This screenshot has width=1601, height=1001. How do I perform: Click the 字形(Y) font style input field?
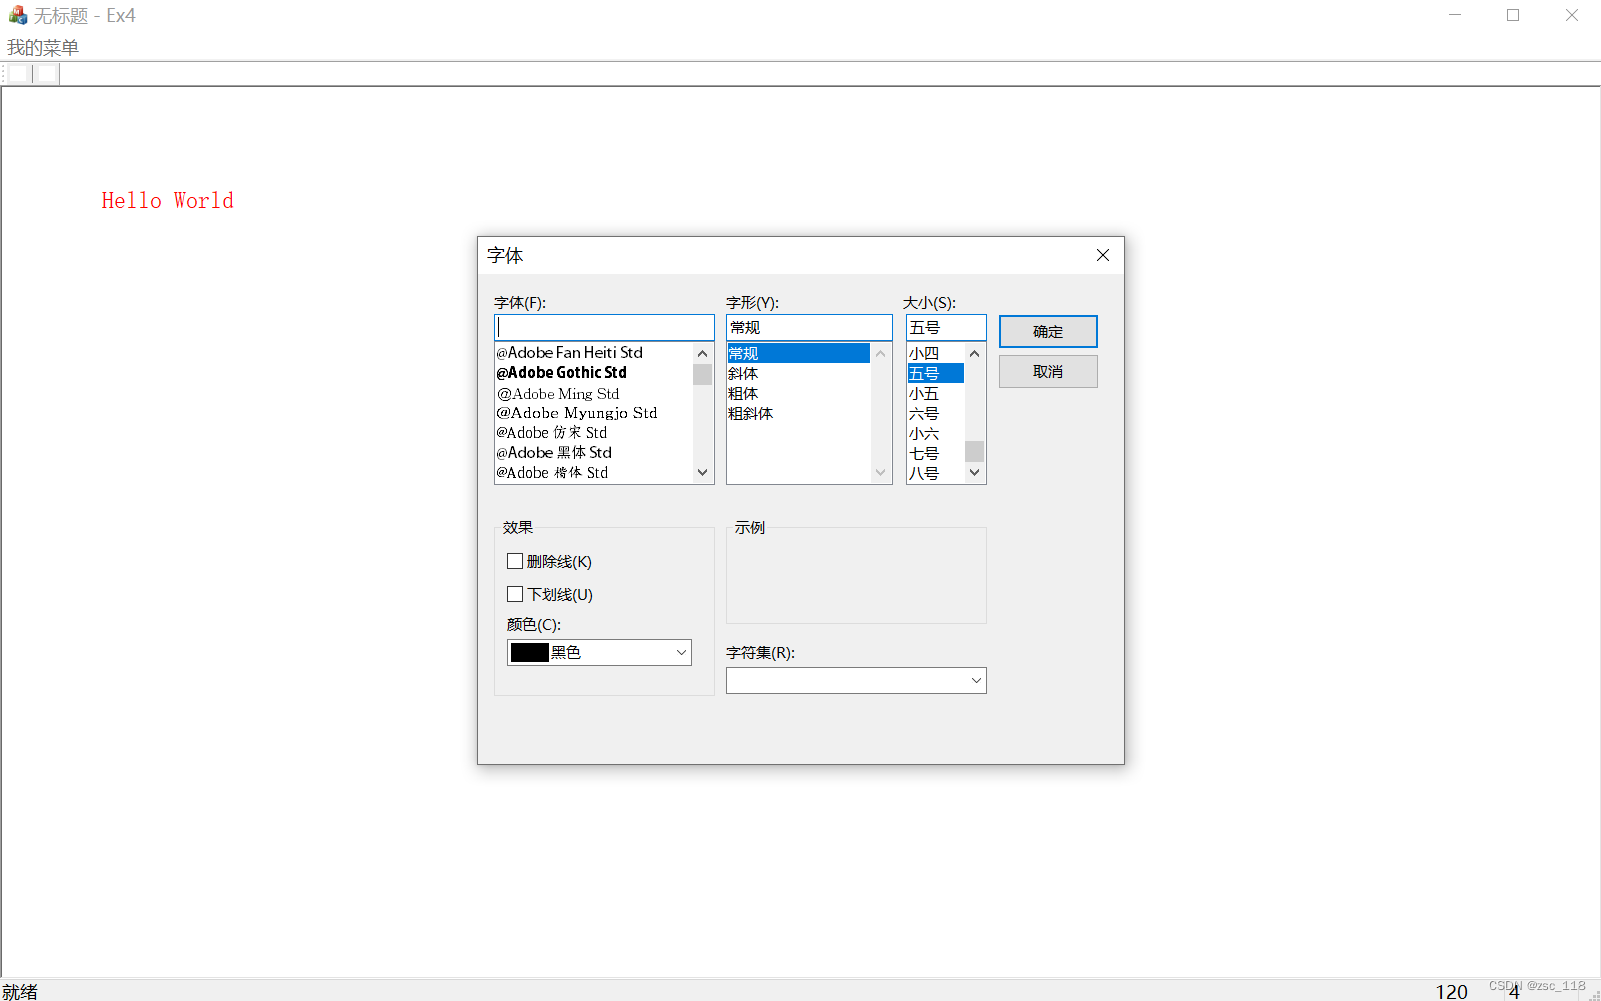[809, 328]
